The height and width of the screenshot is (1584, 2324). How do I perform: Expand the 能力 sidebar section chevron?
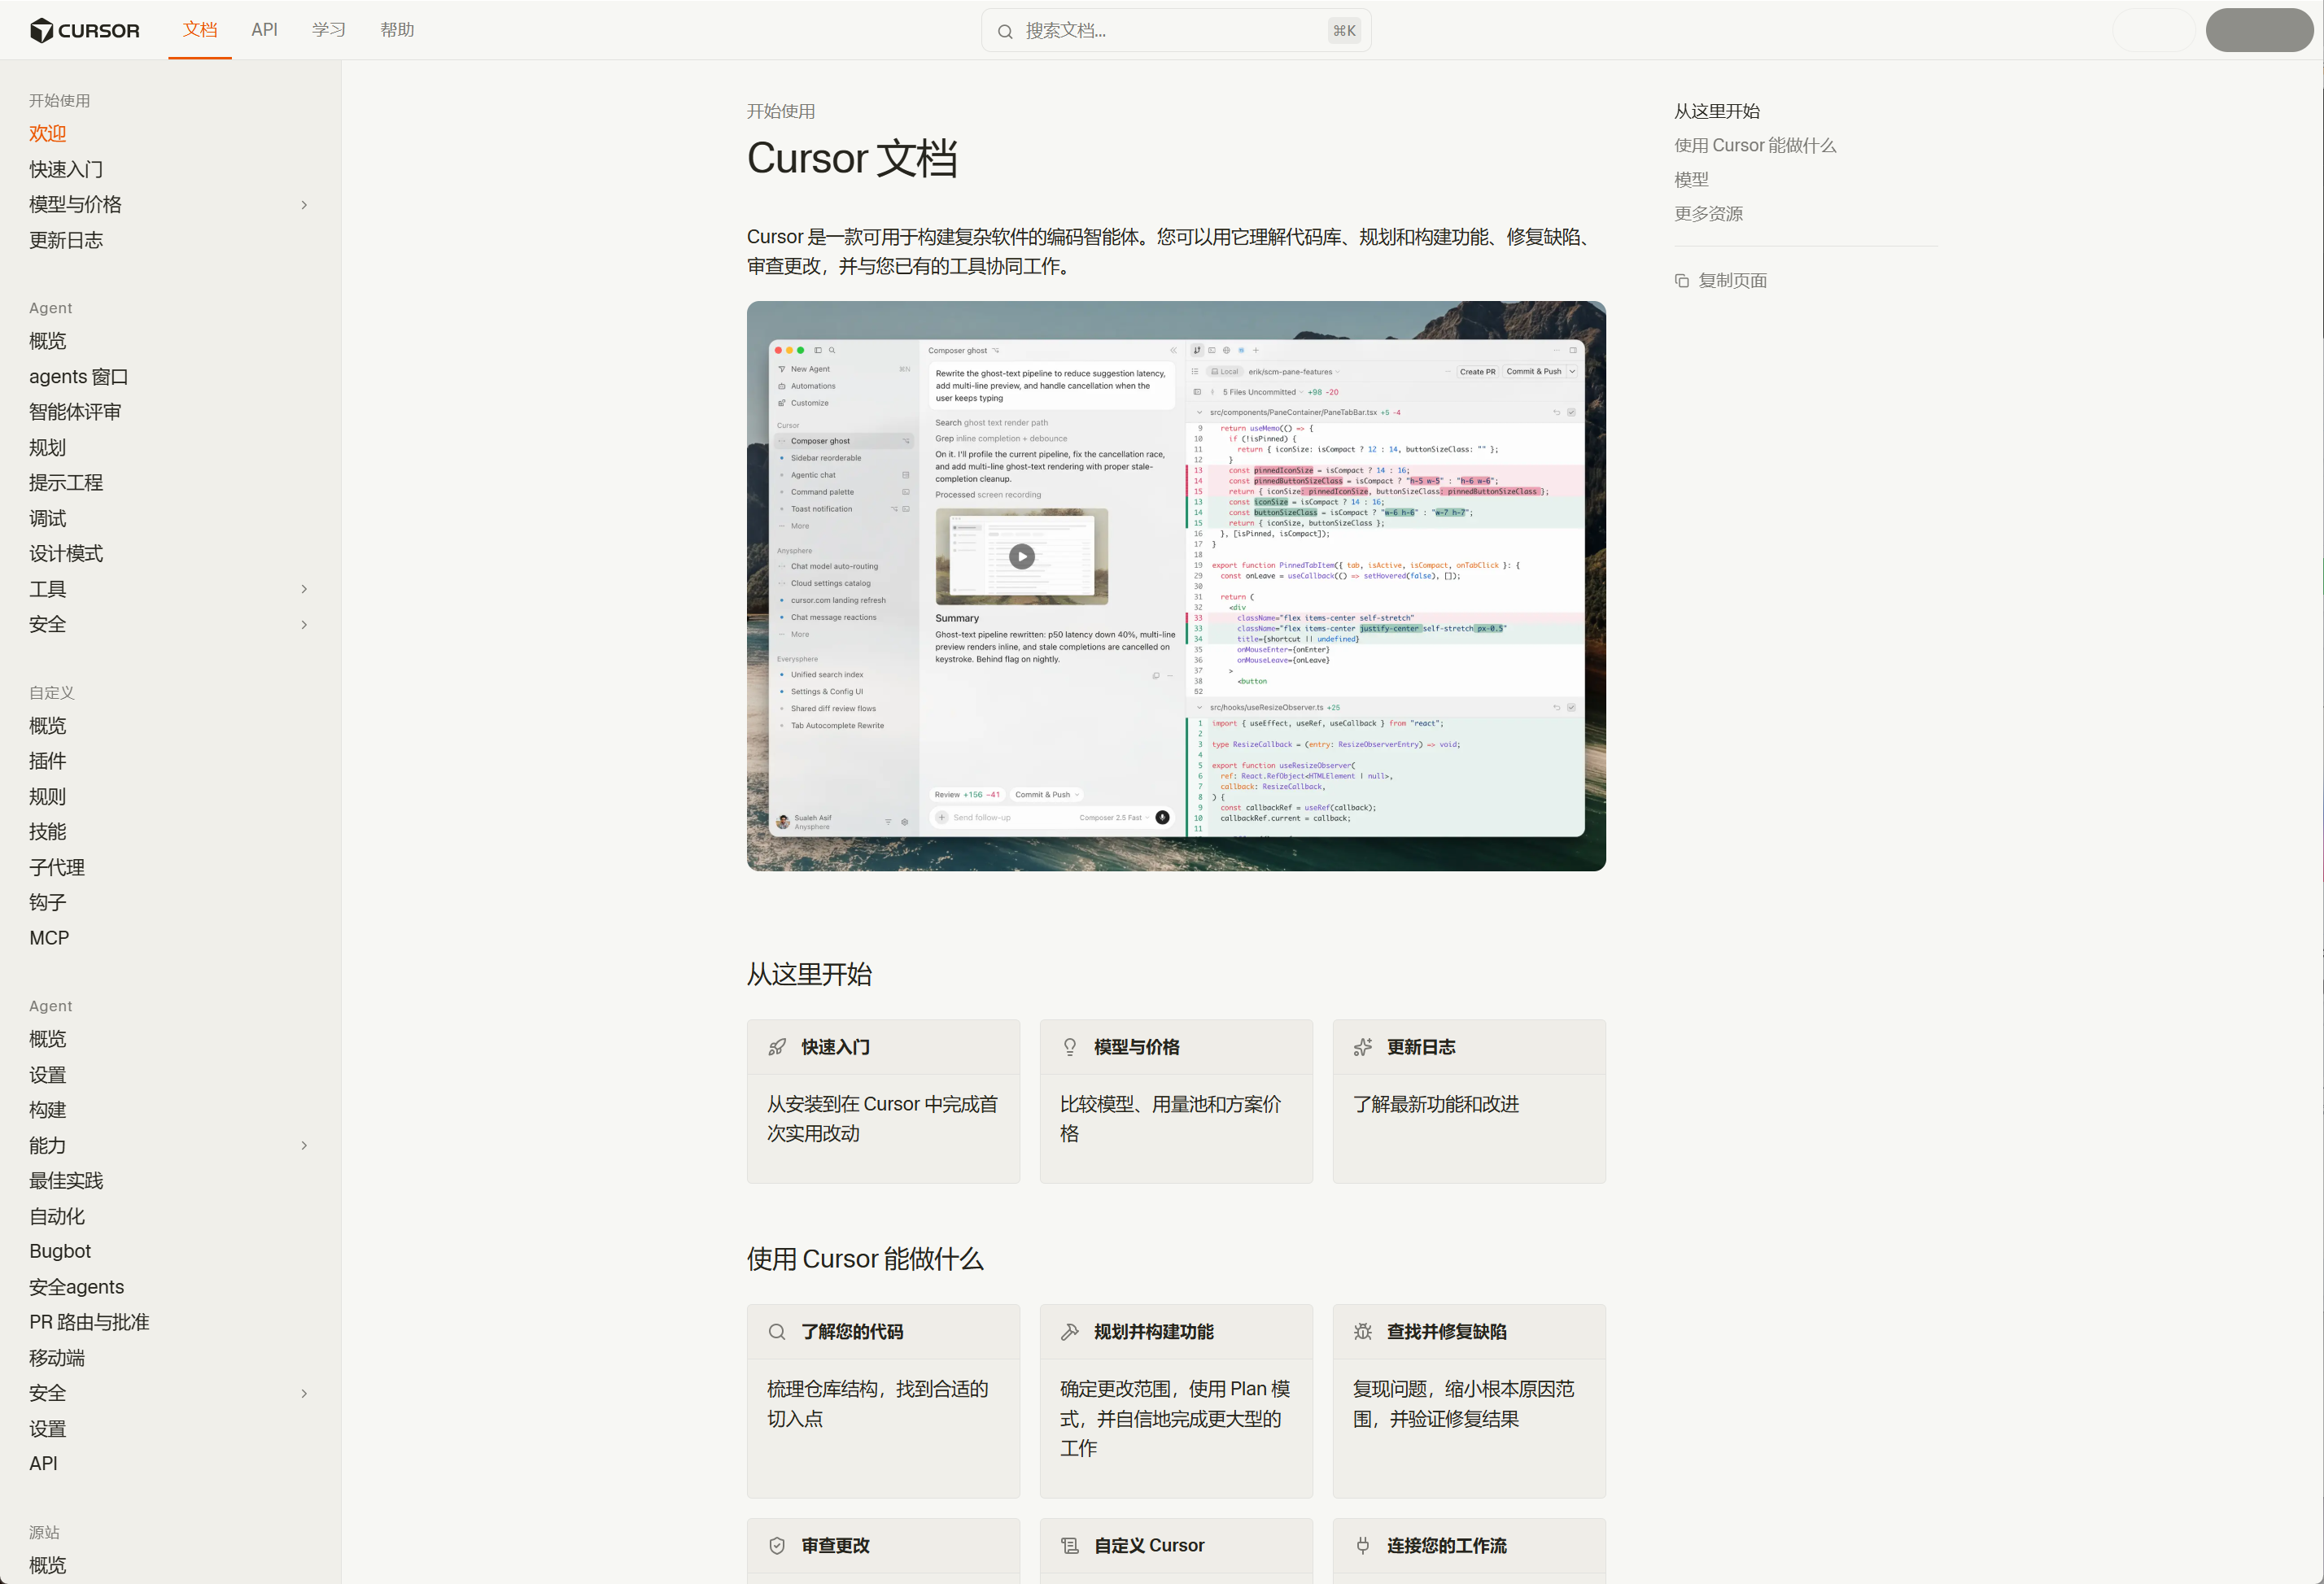tap(304, 1146)
